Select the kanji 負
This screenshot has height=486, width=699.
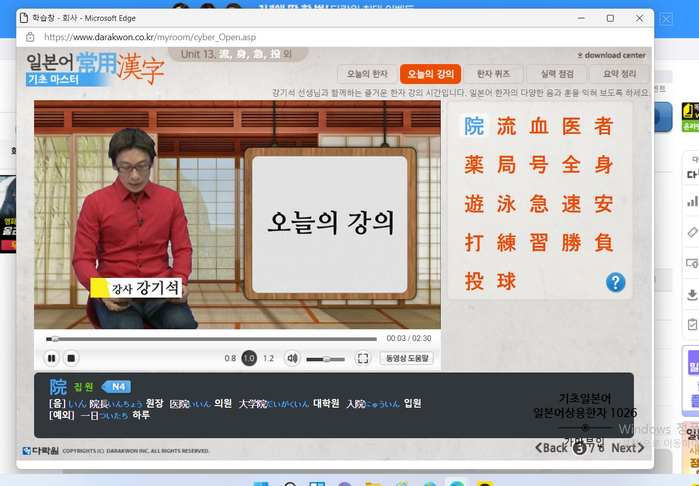pyautogui.click(x=603, y=243)
